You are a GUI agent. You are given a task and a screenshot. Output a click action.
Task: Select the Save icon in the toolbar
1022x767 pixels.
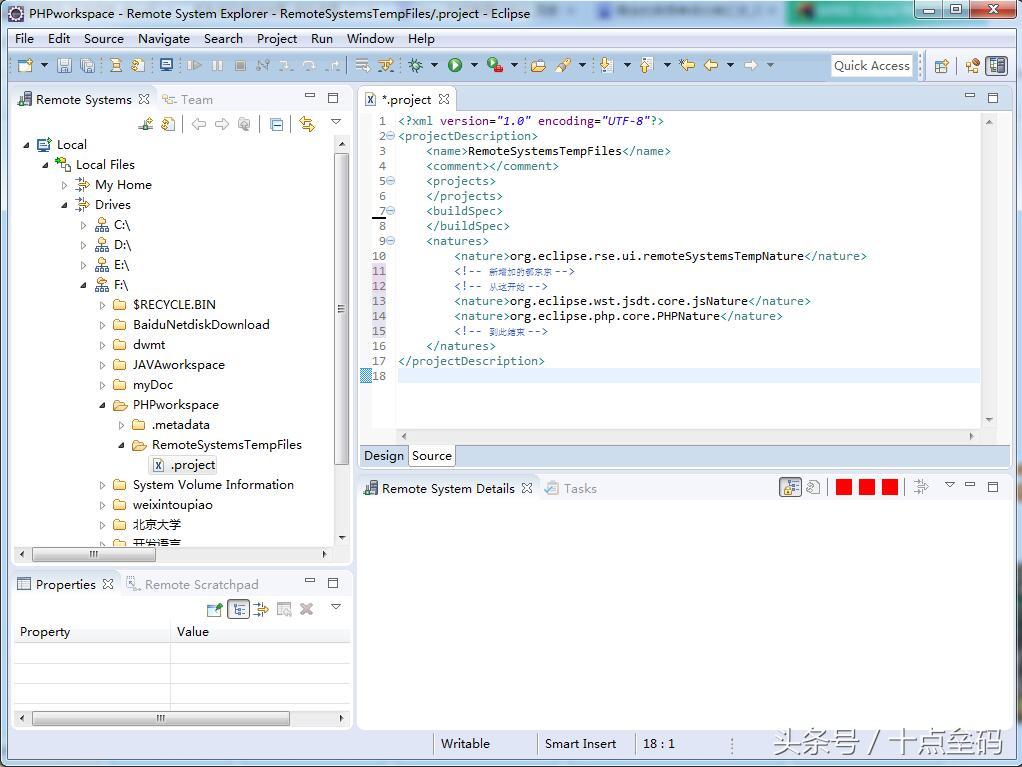64,66
